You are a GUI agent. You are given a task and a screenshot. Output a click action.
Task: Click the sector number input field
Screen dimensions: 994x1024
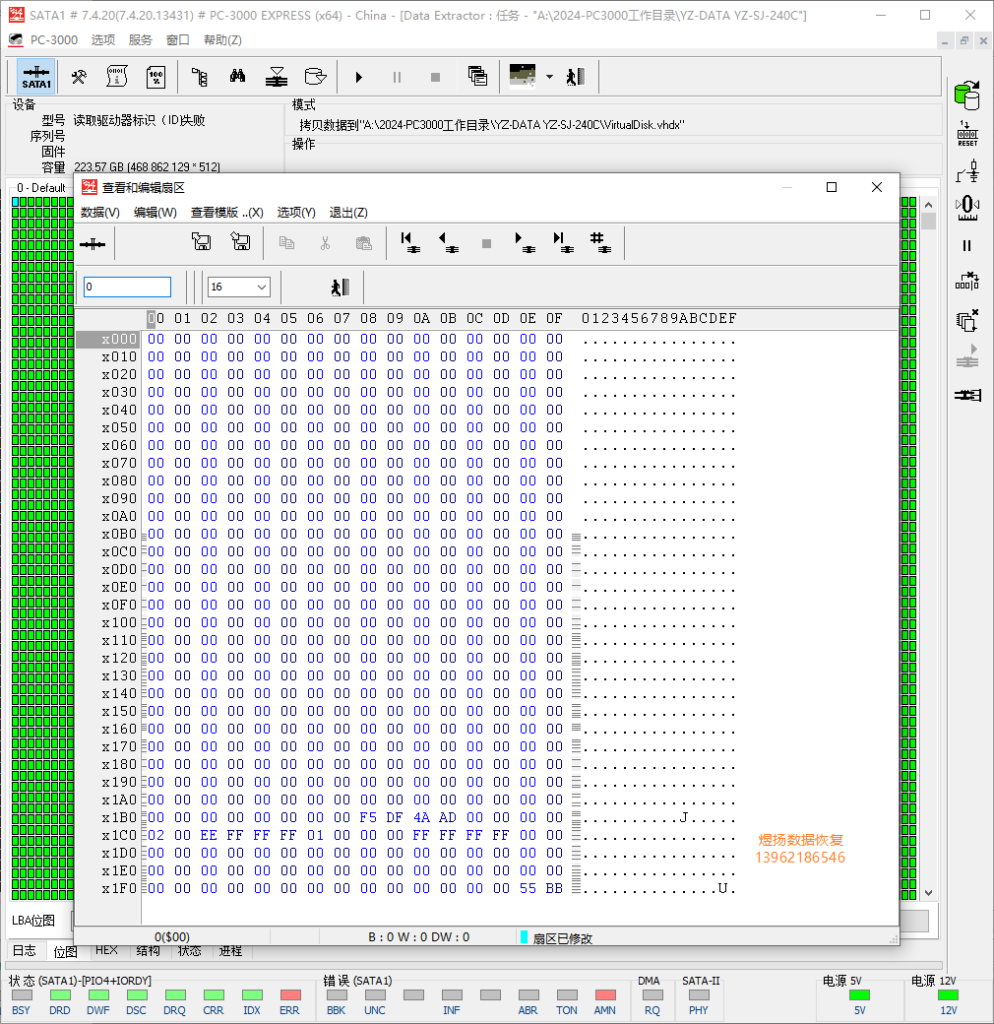[x=127, y=287]
